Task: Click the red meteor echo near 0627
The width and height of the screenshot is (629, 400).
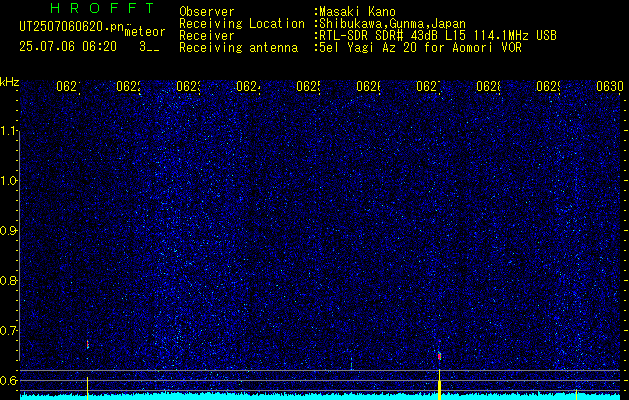Action: tap(439, 356)
